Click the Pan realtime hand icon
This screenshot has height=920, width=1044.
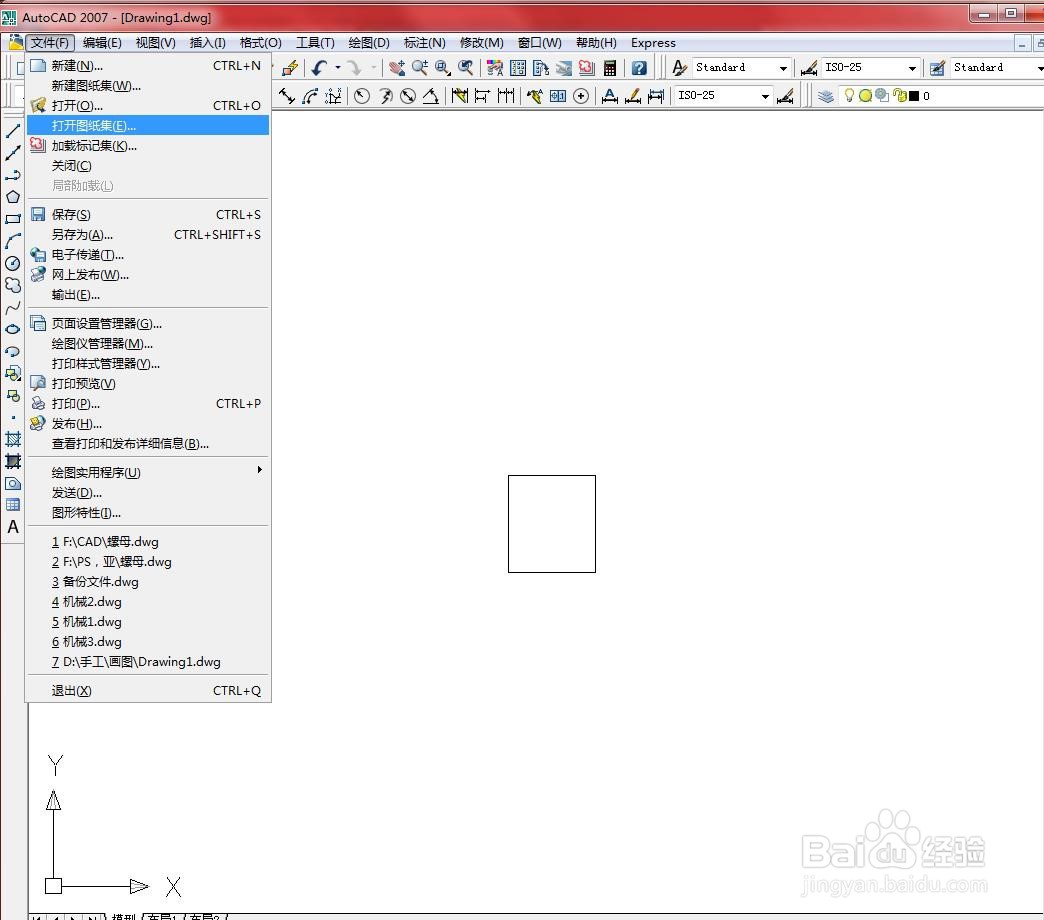397,68
